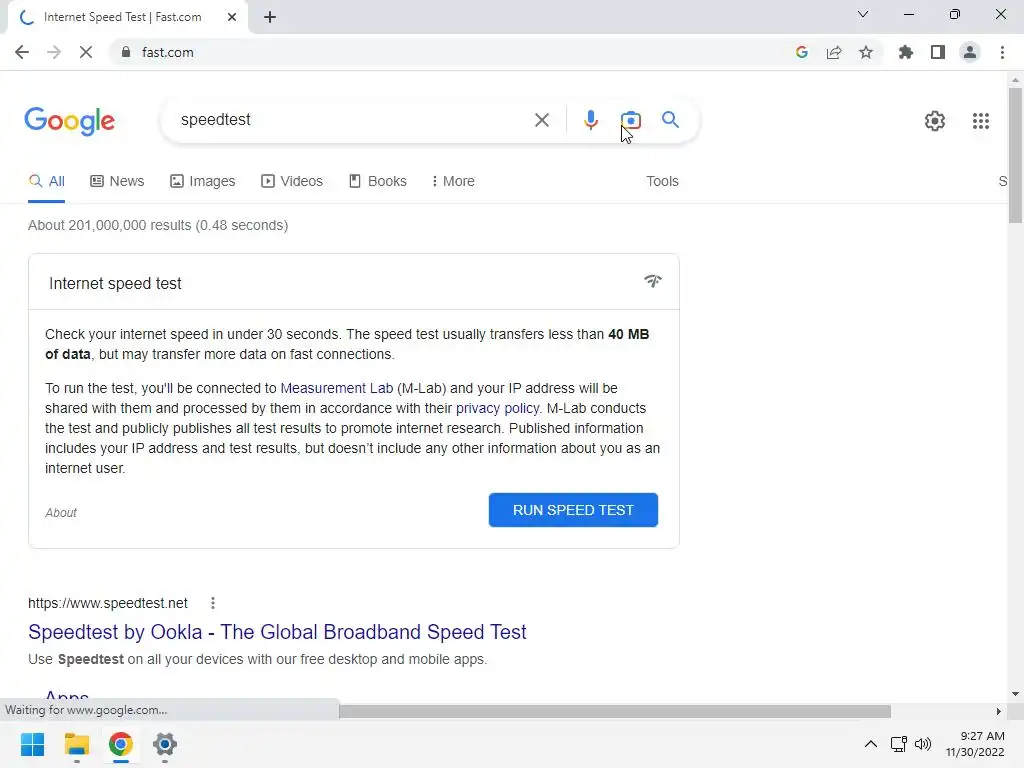Close the Fast.com tab
This screenshot has height=768, width=1024.
[232, 17]
